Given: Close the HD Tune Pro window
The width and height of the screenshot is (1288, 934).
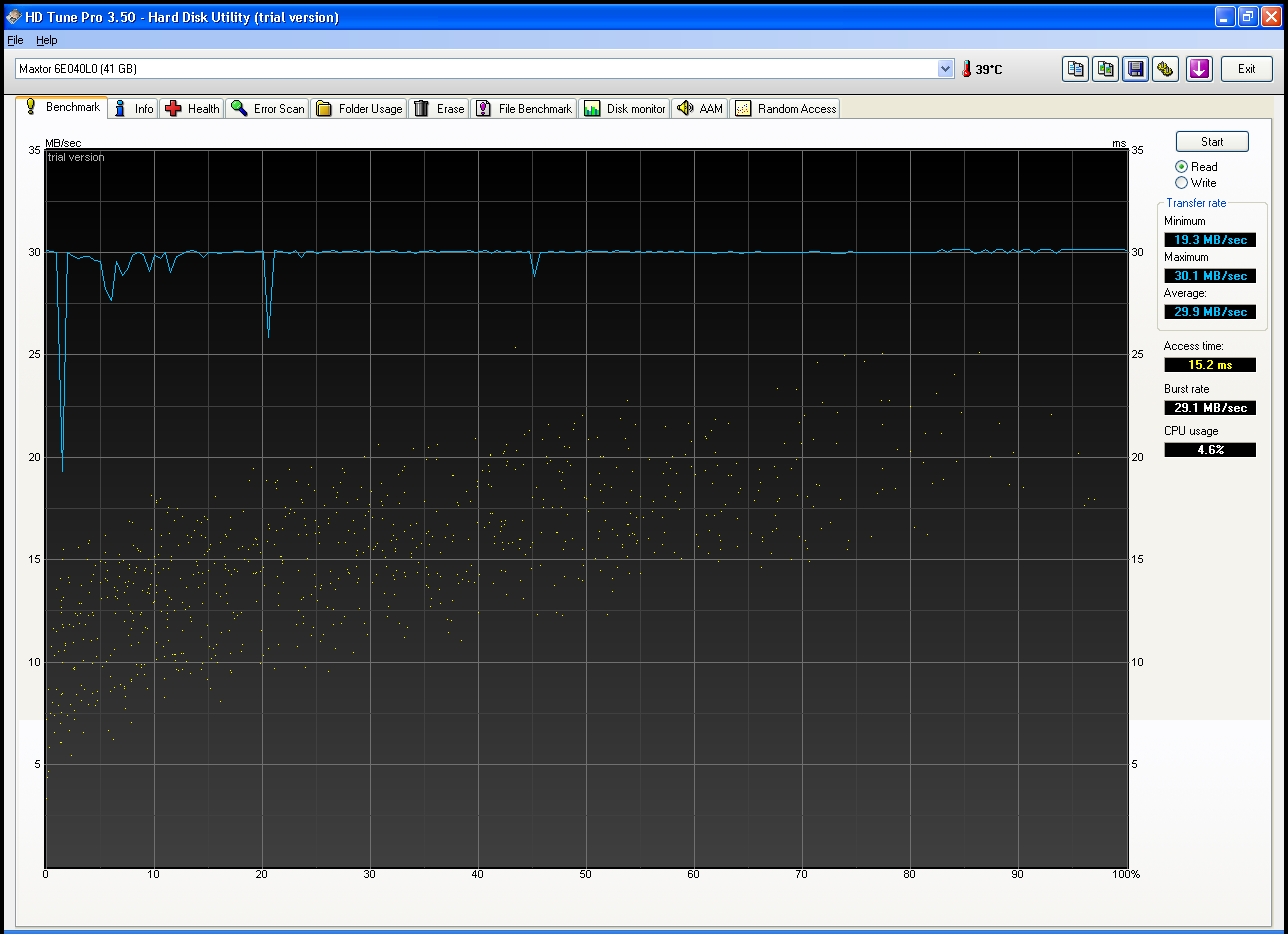Looking at the screenshot, I should 1271,16.
